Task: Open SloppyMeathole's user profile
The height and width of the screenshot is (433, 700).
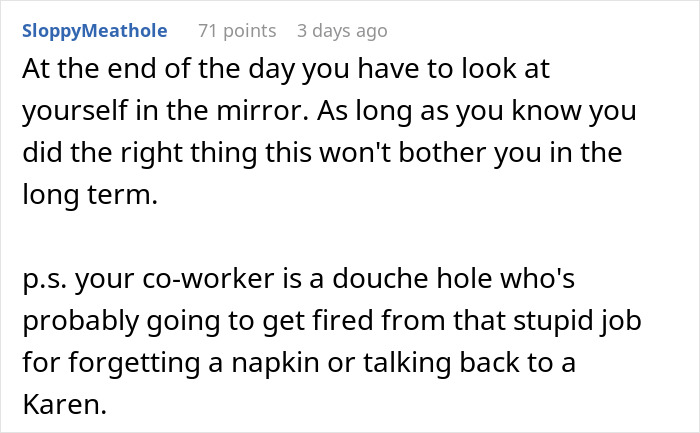Action: pos(95,31)
